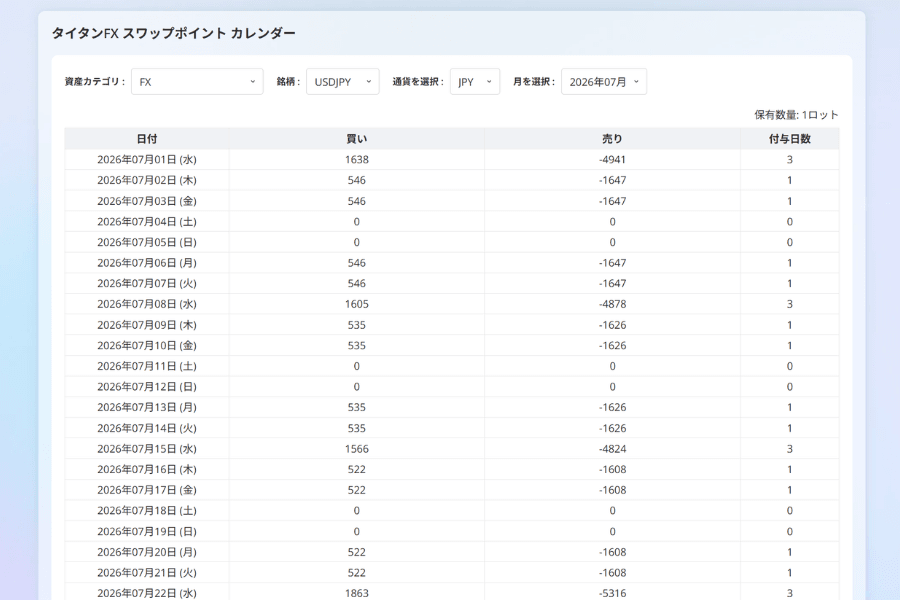Select sell value -5316 on July 22

click(612, 593)
